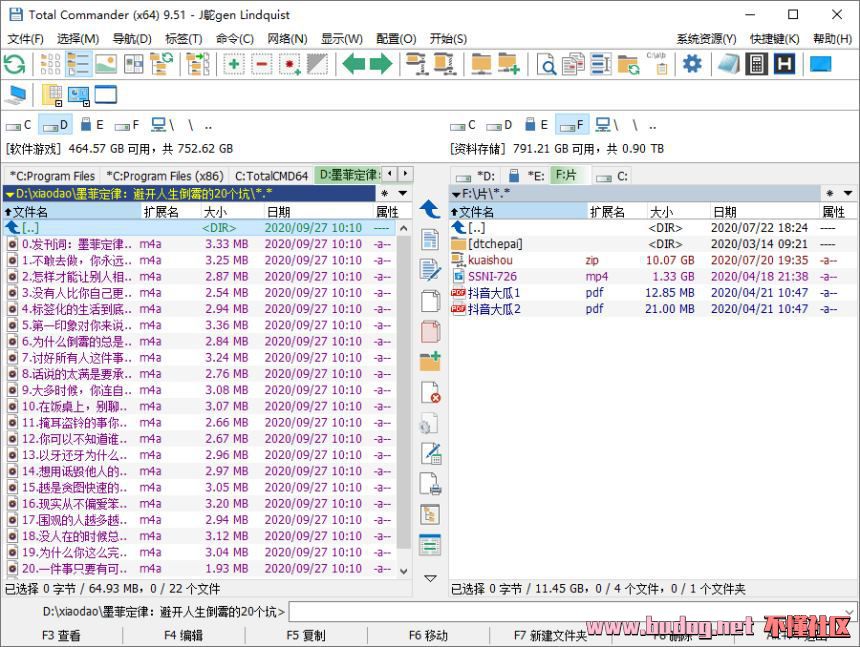
Task: Select the SSNI-726 mp4 file
Action: tap(653, 276)
